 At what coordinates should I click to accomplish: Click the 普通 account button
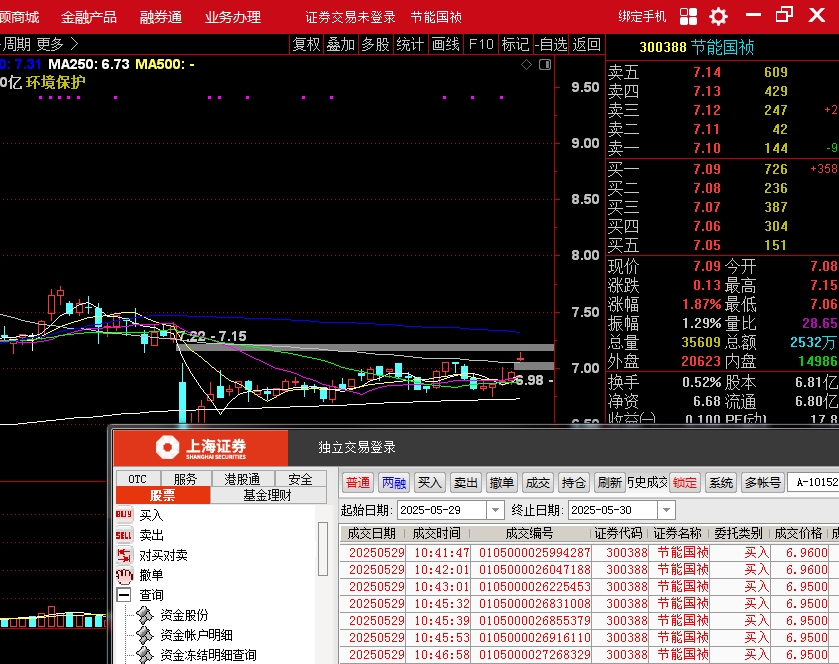point(357,483)
